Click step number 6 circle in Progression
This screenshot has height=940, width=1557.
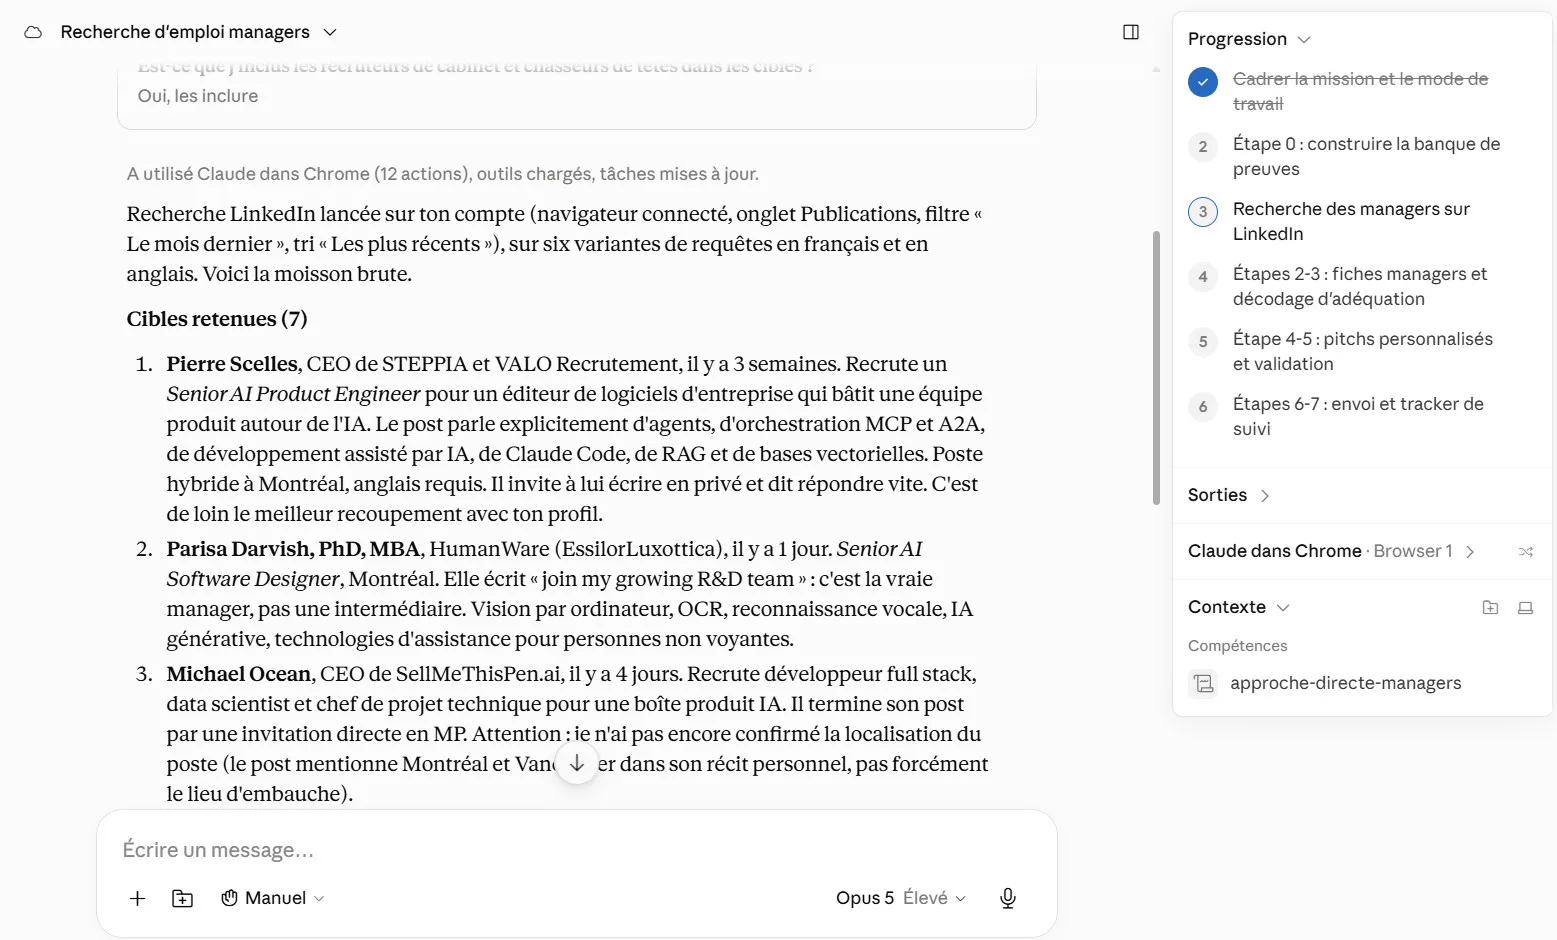pyautogui.click(x=1203, y=407)
